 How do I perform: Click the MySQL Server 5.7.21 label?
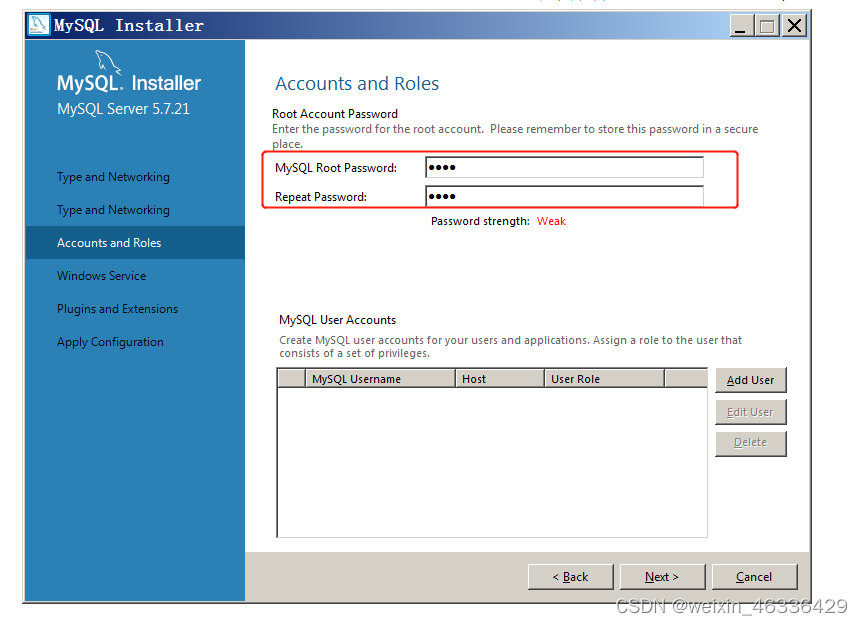coord(123,109)
